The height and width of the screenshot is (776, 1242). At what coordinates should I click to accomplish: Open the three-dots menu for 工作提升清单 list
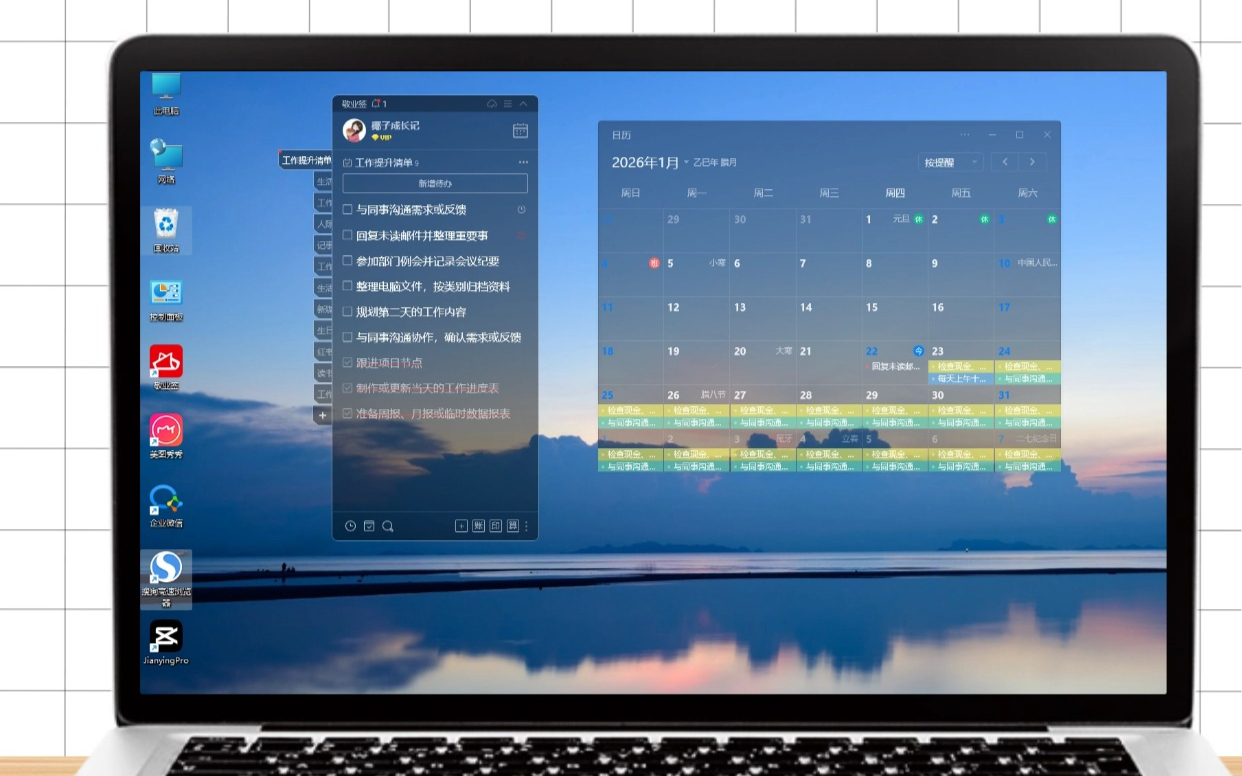[523, 162]
